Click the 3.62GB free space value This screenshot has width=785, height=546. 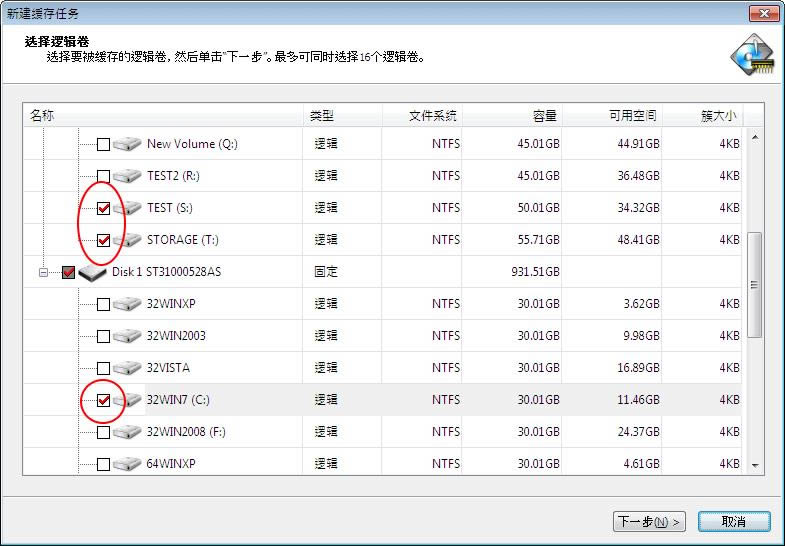tap(641, 304)
